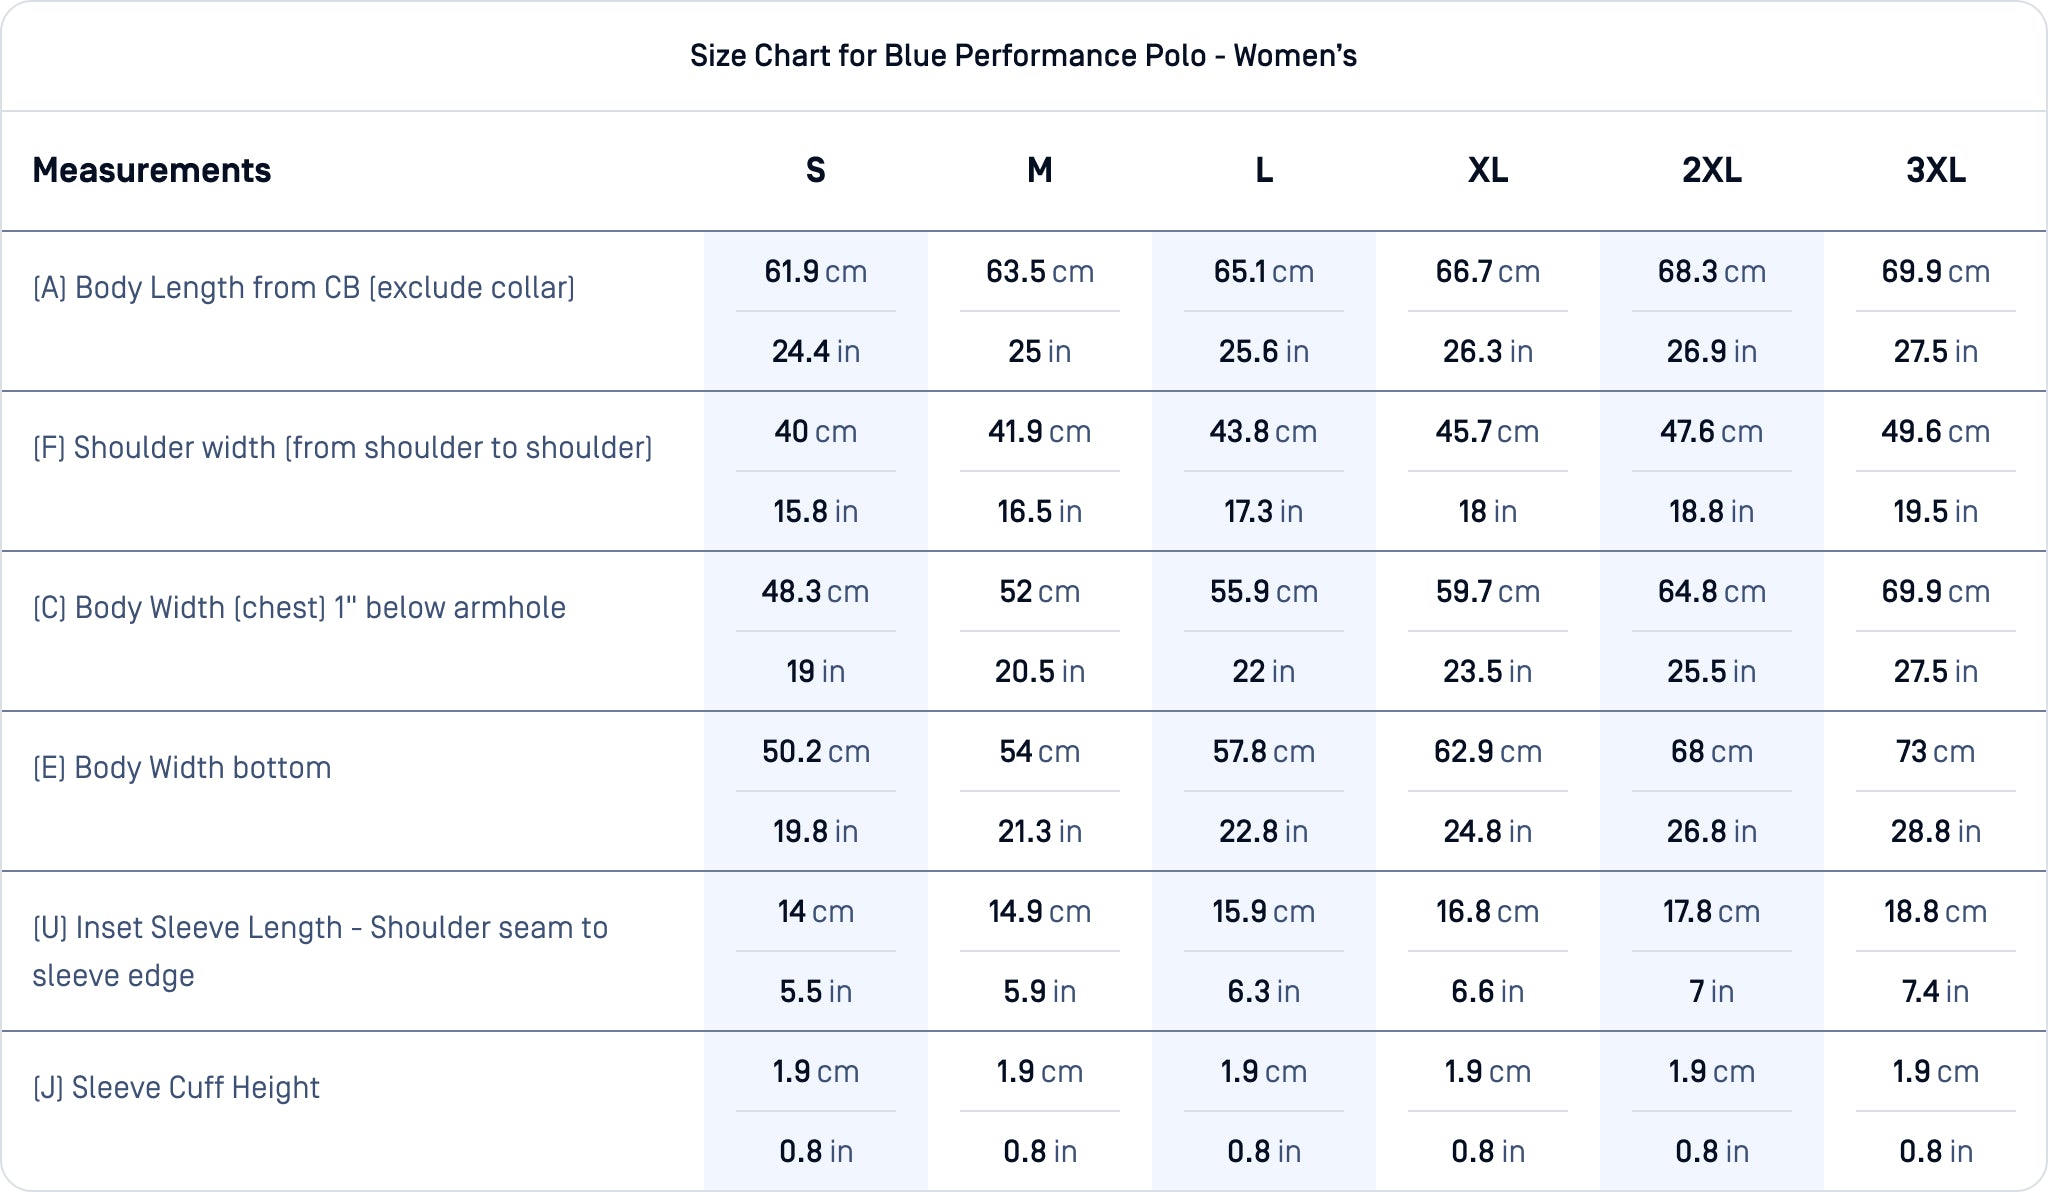Click the Body Length from CB row label
Screen dimensions: 2048x1192
click(x=304, y=288)
